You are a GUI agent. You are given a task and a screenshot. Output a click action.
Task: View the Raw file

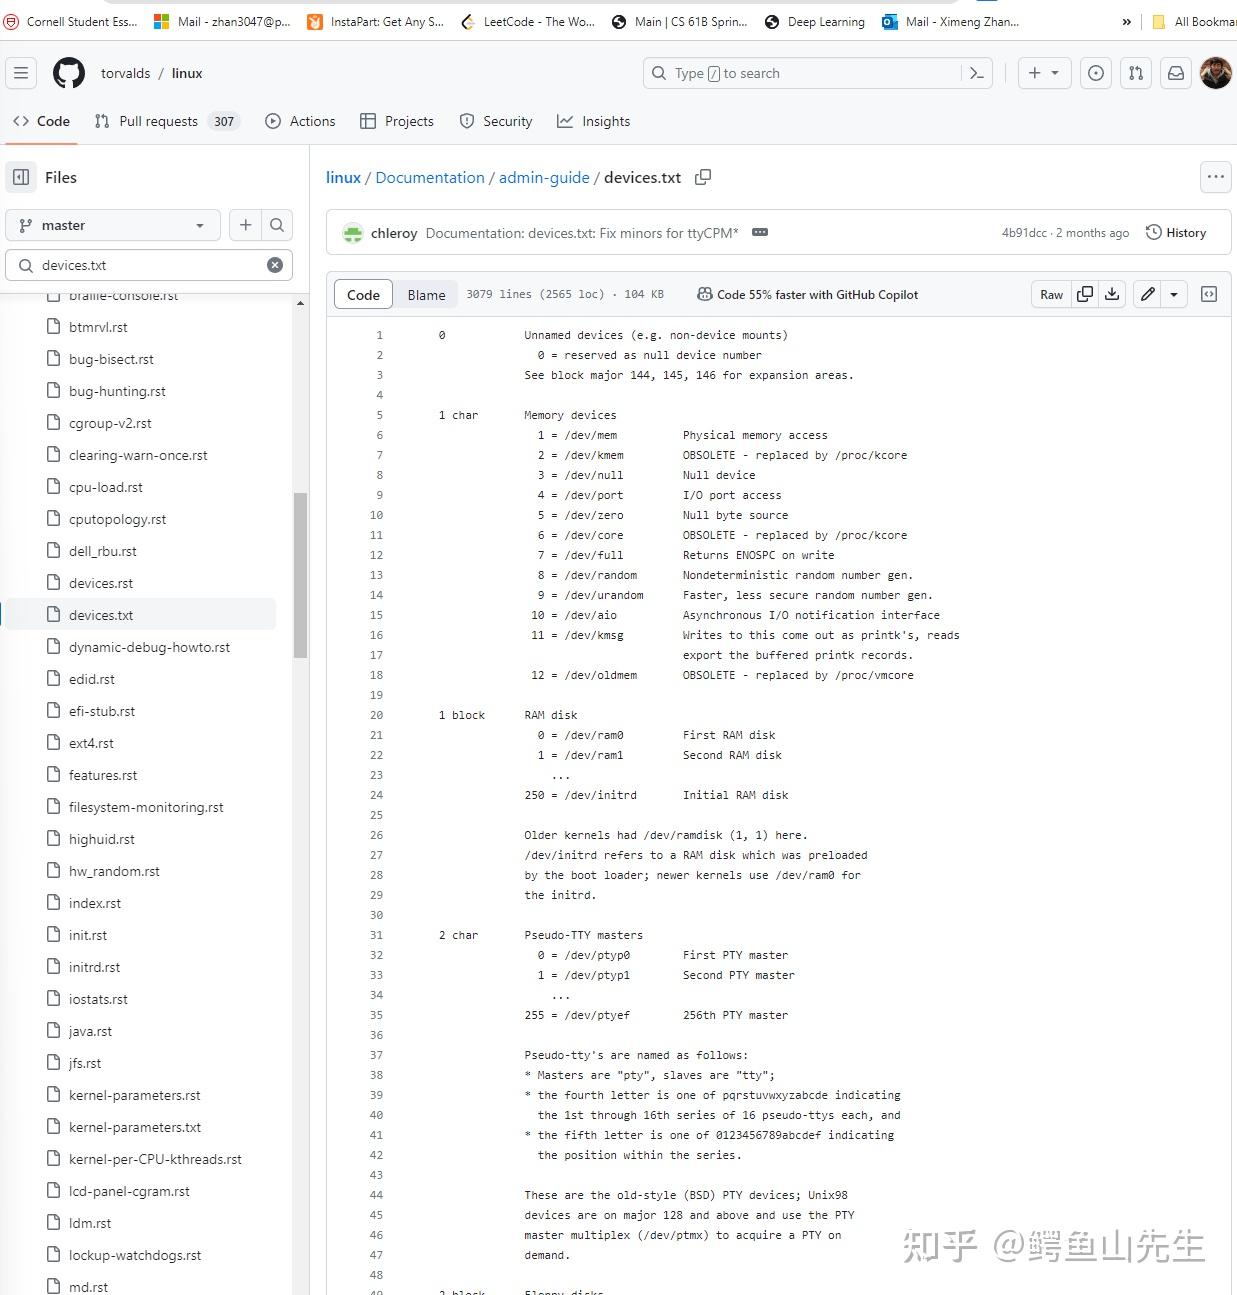1050,294
